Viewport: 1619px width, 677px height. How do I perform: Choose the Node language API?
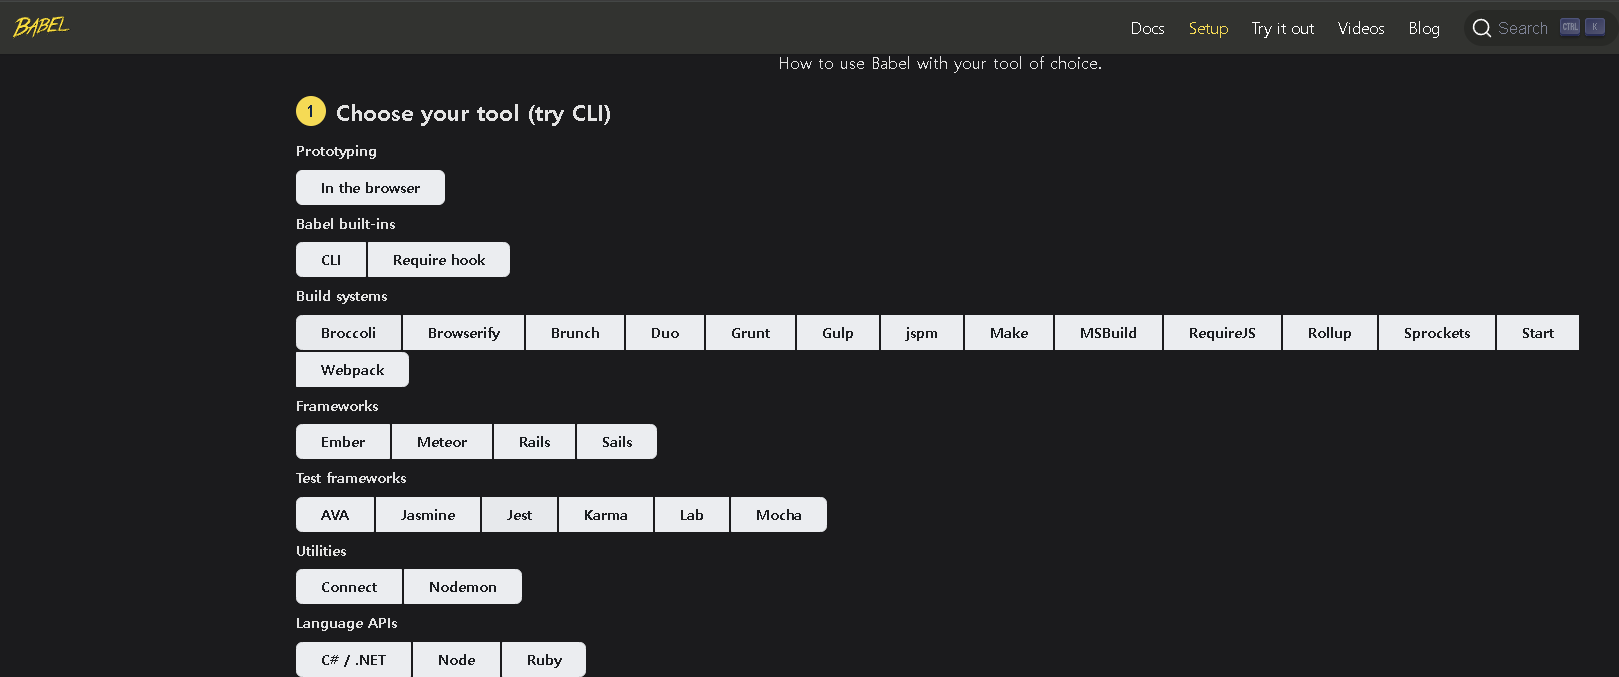point(456,660)
